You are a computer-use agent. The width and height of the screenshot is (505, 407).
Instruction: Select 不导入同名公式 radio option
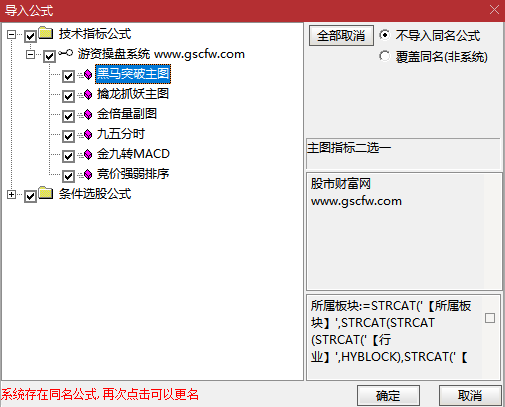pyautogui.click(x=385, y=35)
